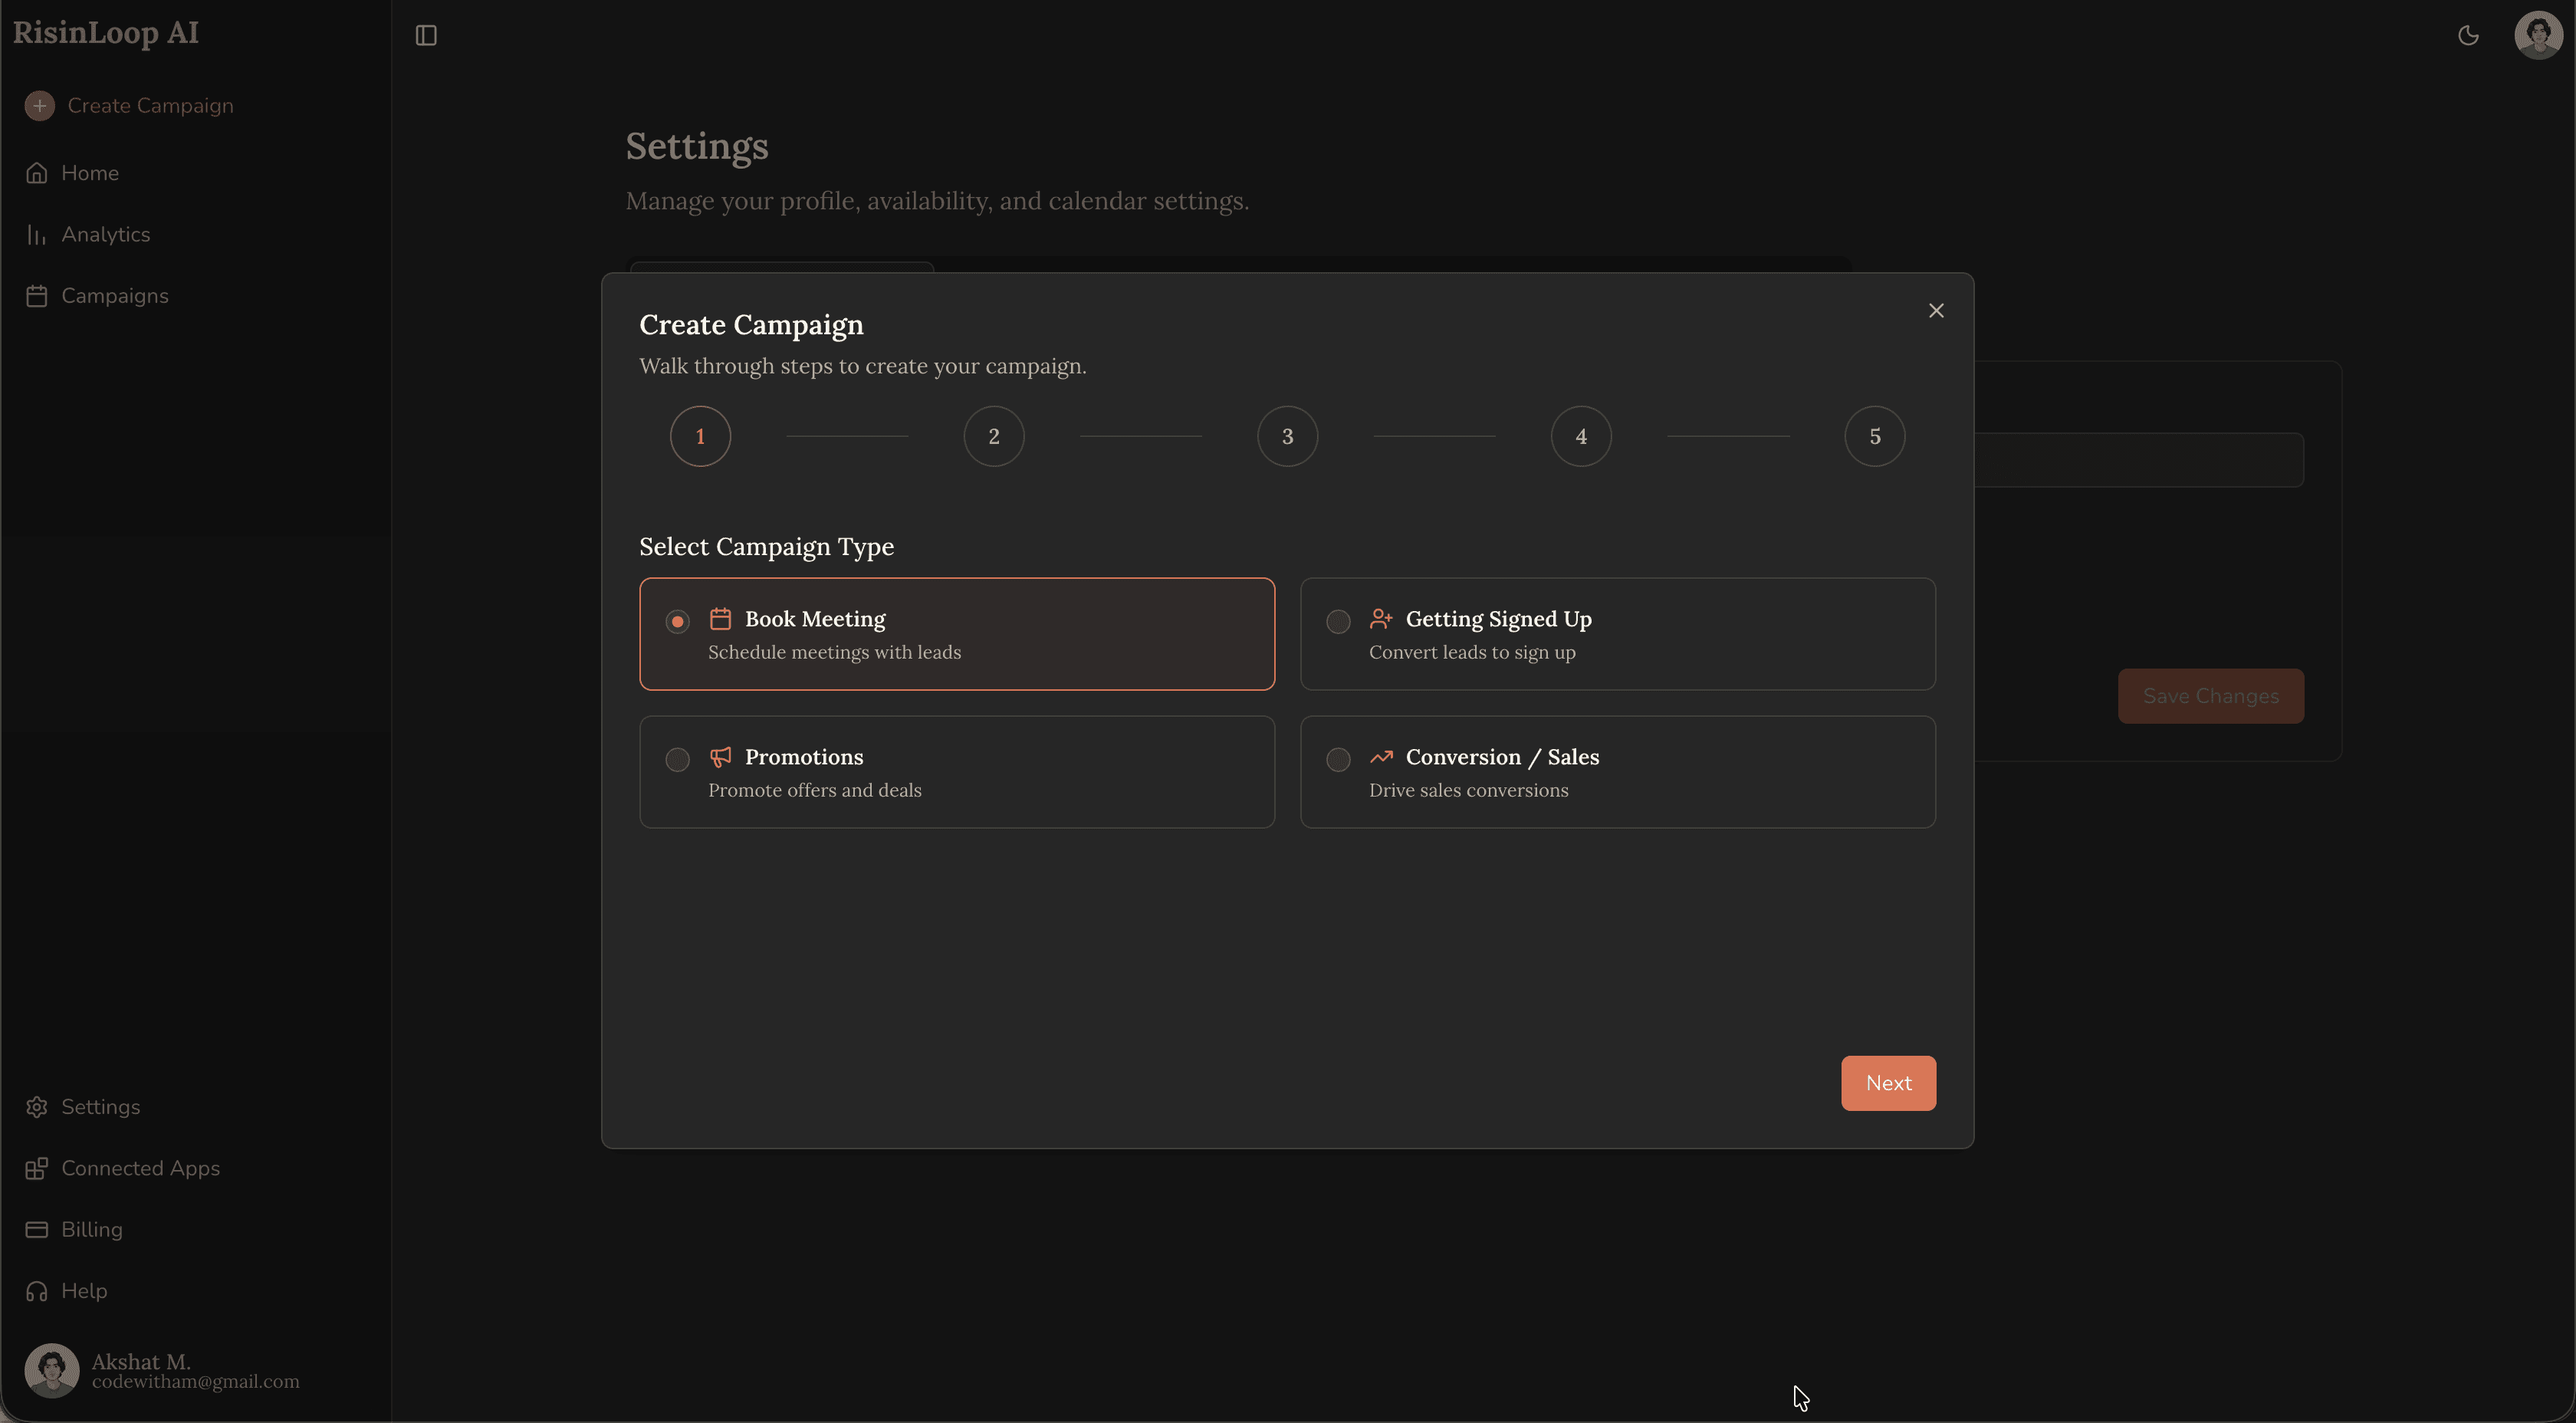Click the megaphone icon on Promotions card
This screenshot has width=2576, height=1423.
coord(722,758)
